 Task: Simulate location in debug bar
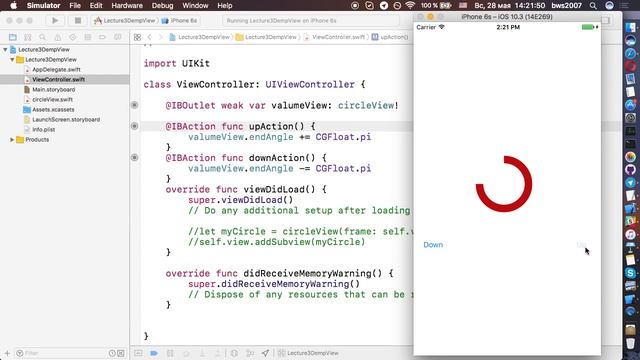(266, 353)
